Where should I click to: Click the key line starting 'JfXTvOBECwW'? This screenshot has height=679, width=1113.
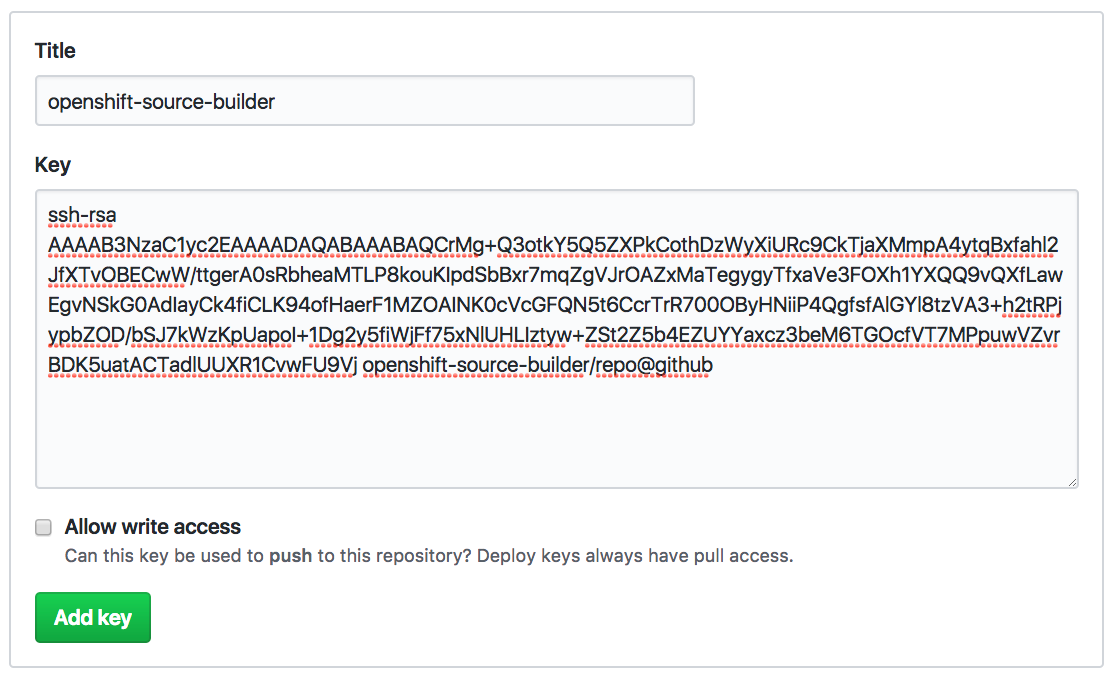point(553,275)
